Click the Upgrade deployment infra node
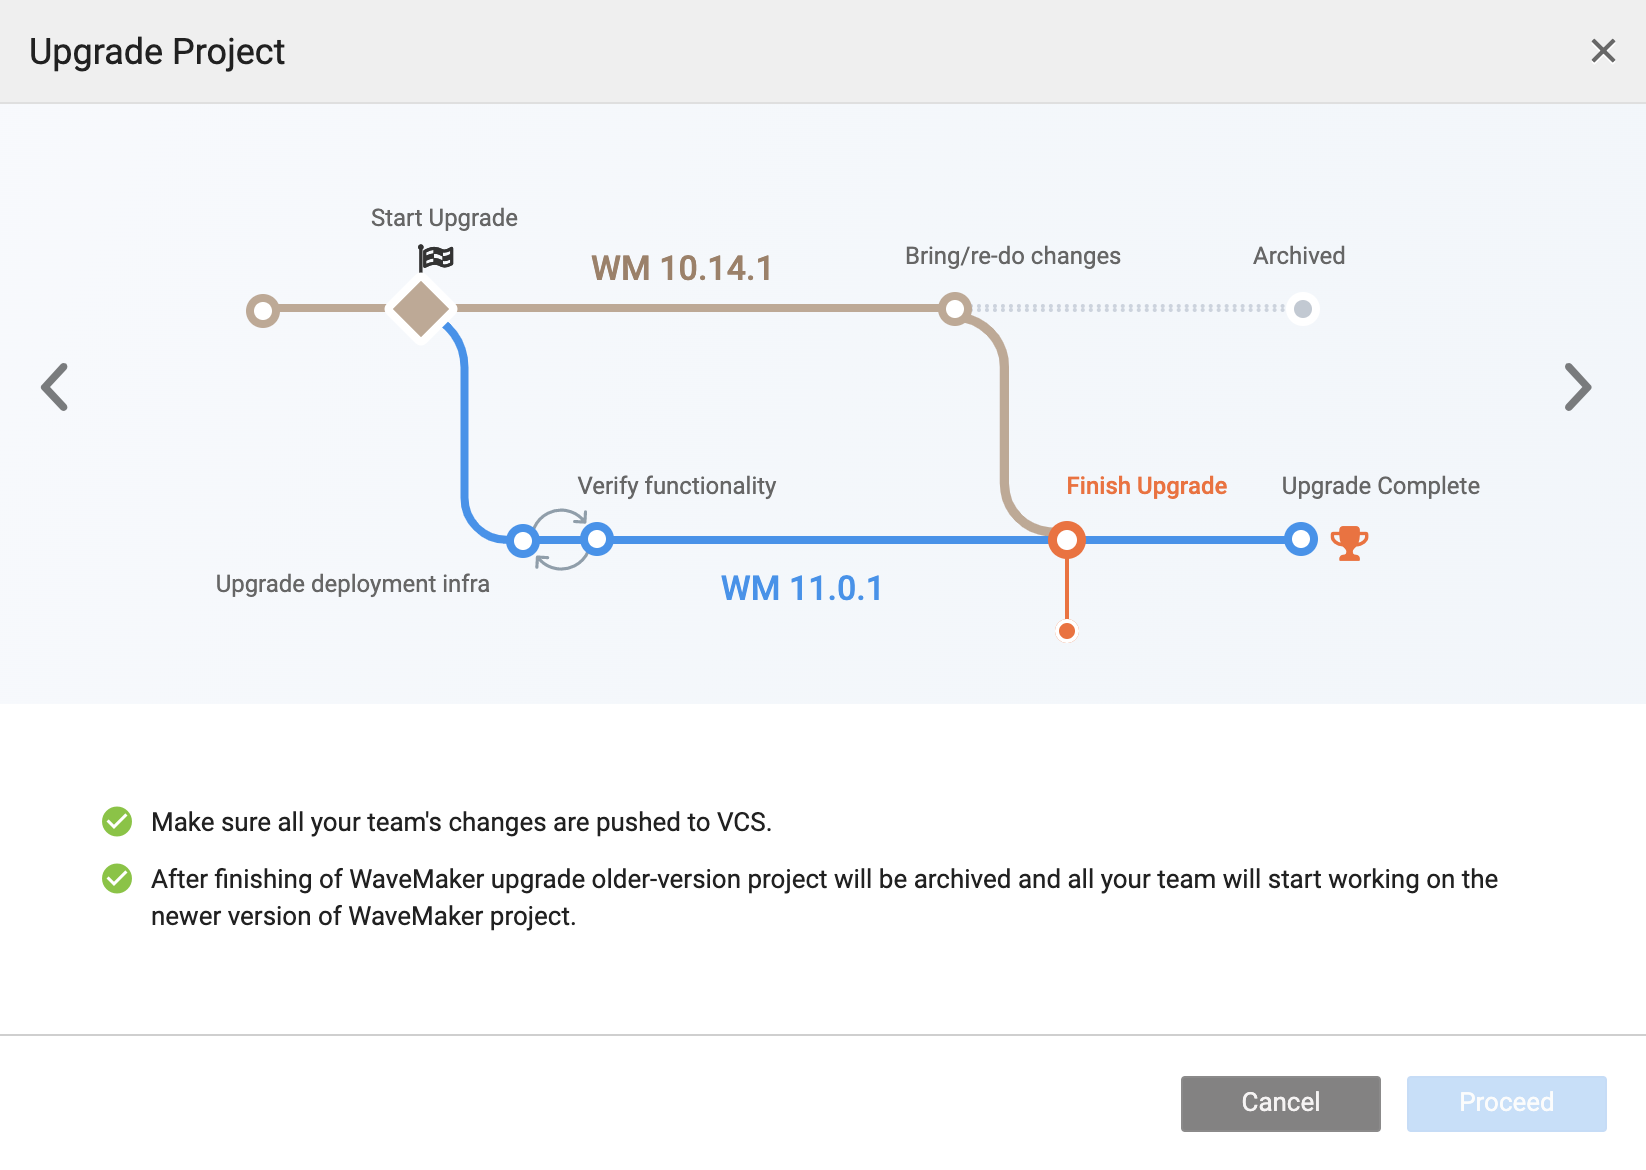Screen dimensions: 1646x1170 pos(522,541)
